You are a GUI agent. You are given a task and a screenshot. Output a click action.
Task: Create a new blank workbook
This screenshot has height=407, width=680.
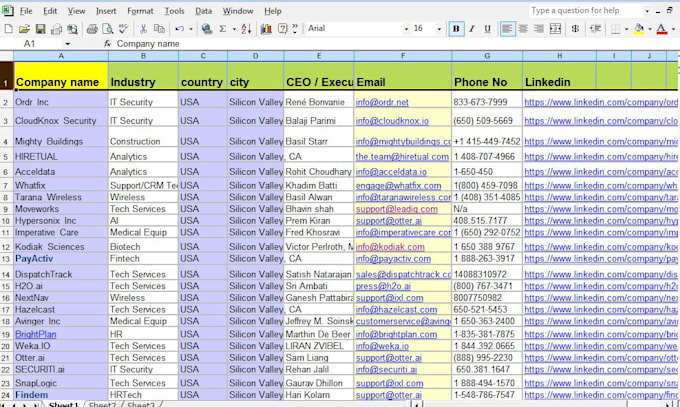(8, 29)
